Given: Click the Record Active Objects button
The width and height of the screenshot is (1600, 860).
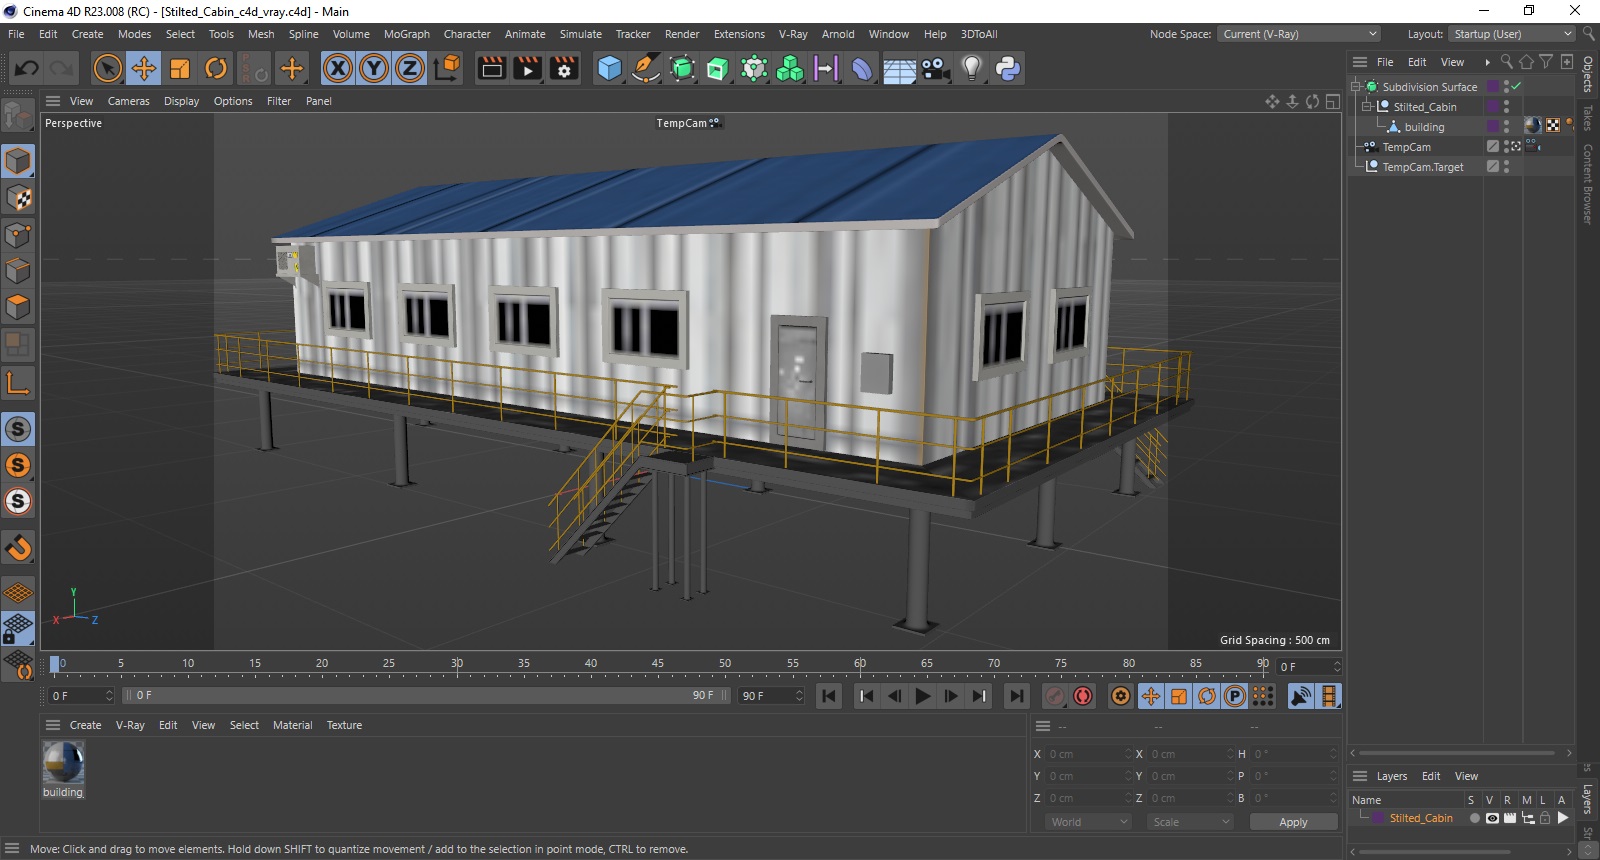Looking at the screenshot, I should point(1055,696).
